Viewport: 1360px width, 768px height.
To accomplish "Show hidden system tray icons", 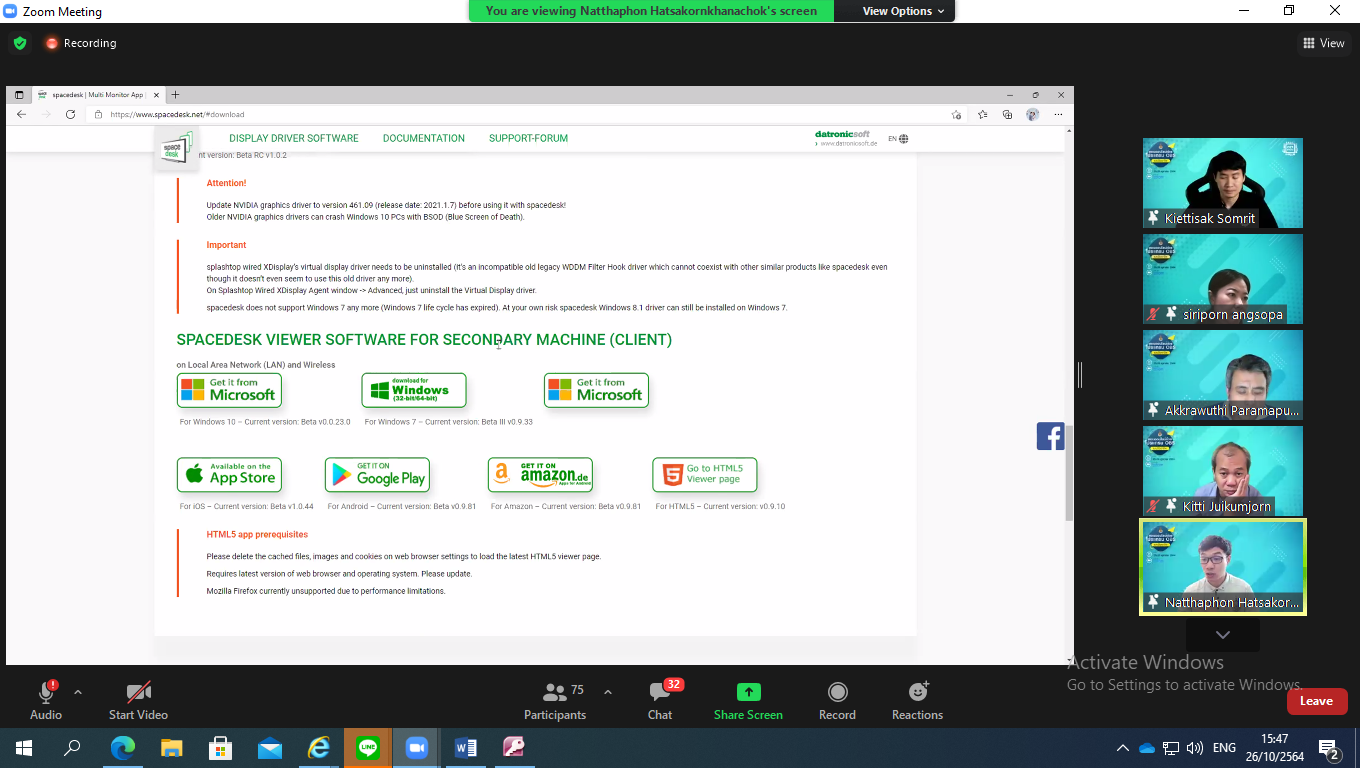I will pos(1122,748).
